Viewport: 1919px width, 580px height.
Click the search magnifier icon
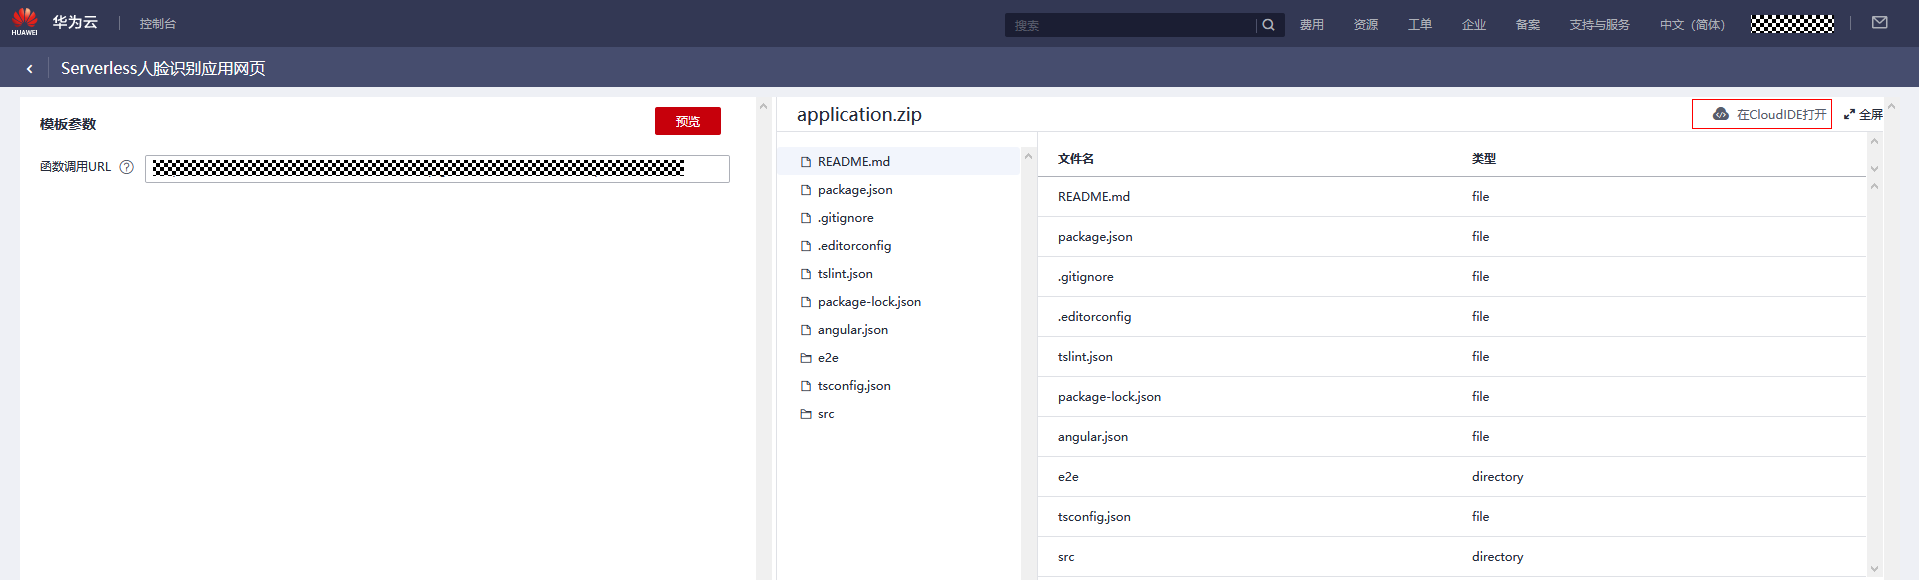(1268, 25)
